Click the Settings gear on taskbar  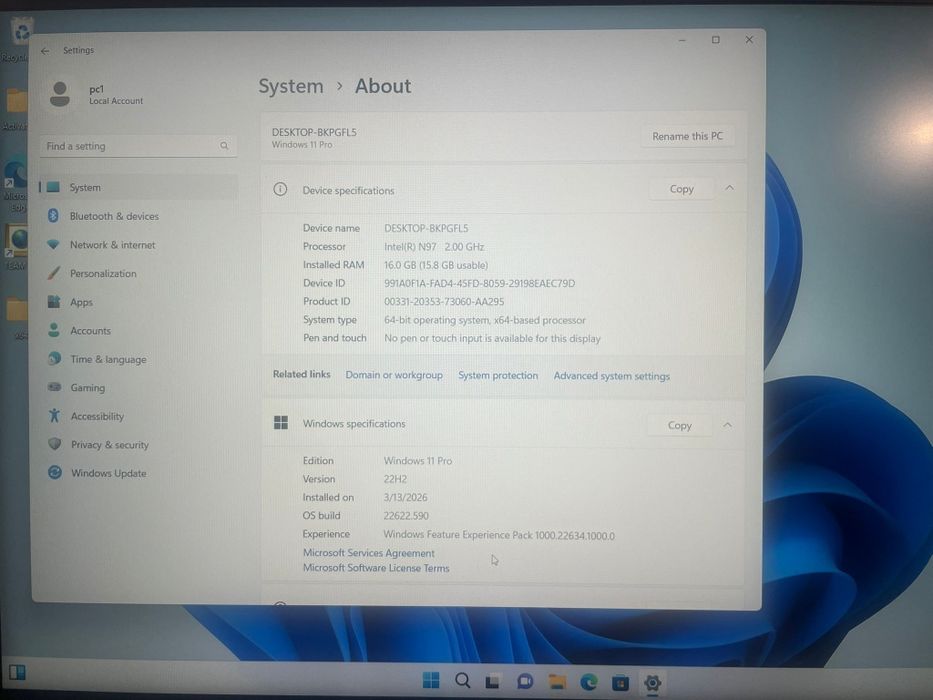click(x=653, y=683)
